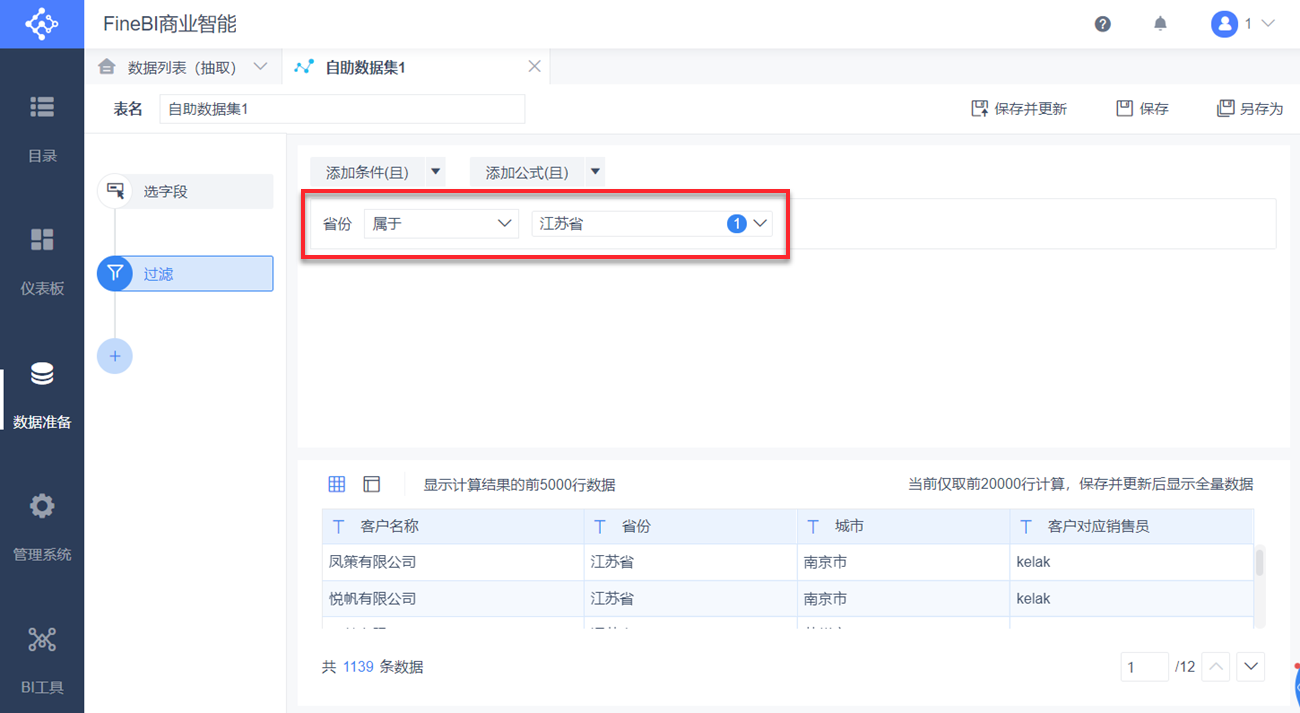Switch to 自助数据集1 tab

coord(365,67)
